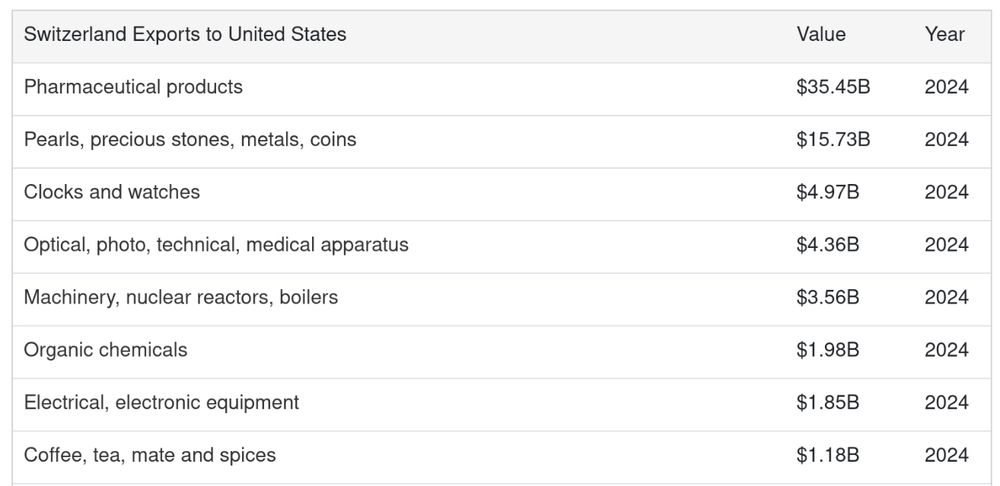Select the $4.97B value for clocks

click(828, 192)
